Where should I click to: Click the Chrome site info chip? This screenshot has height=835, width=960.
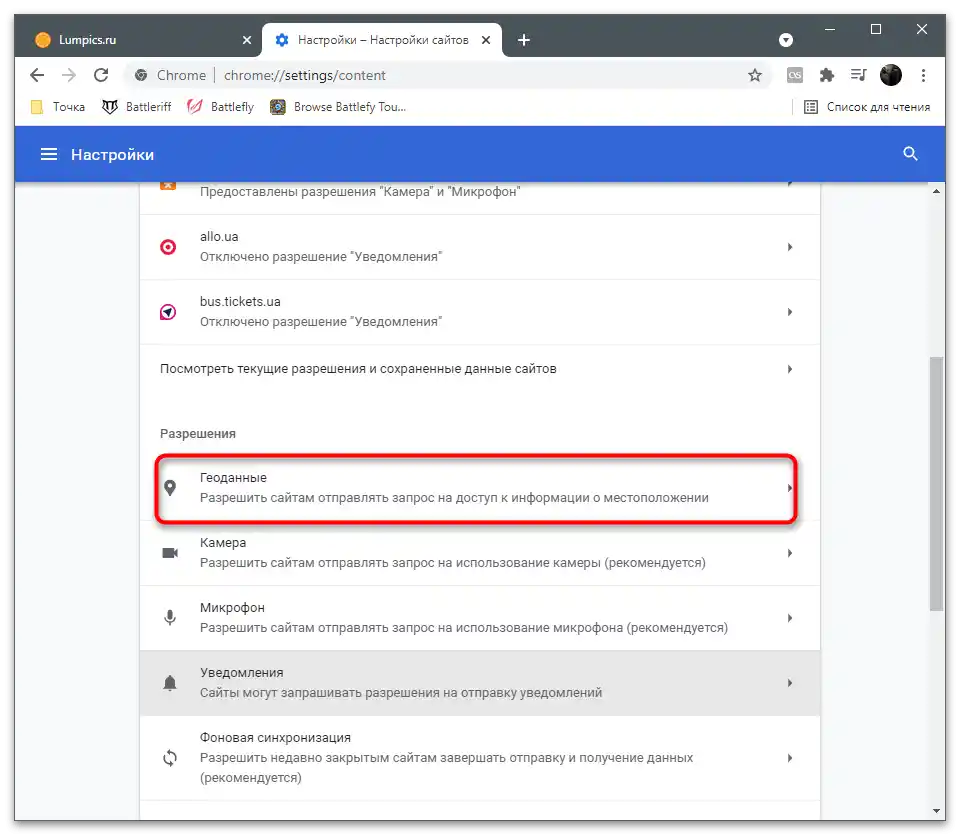point(170,75)
